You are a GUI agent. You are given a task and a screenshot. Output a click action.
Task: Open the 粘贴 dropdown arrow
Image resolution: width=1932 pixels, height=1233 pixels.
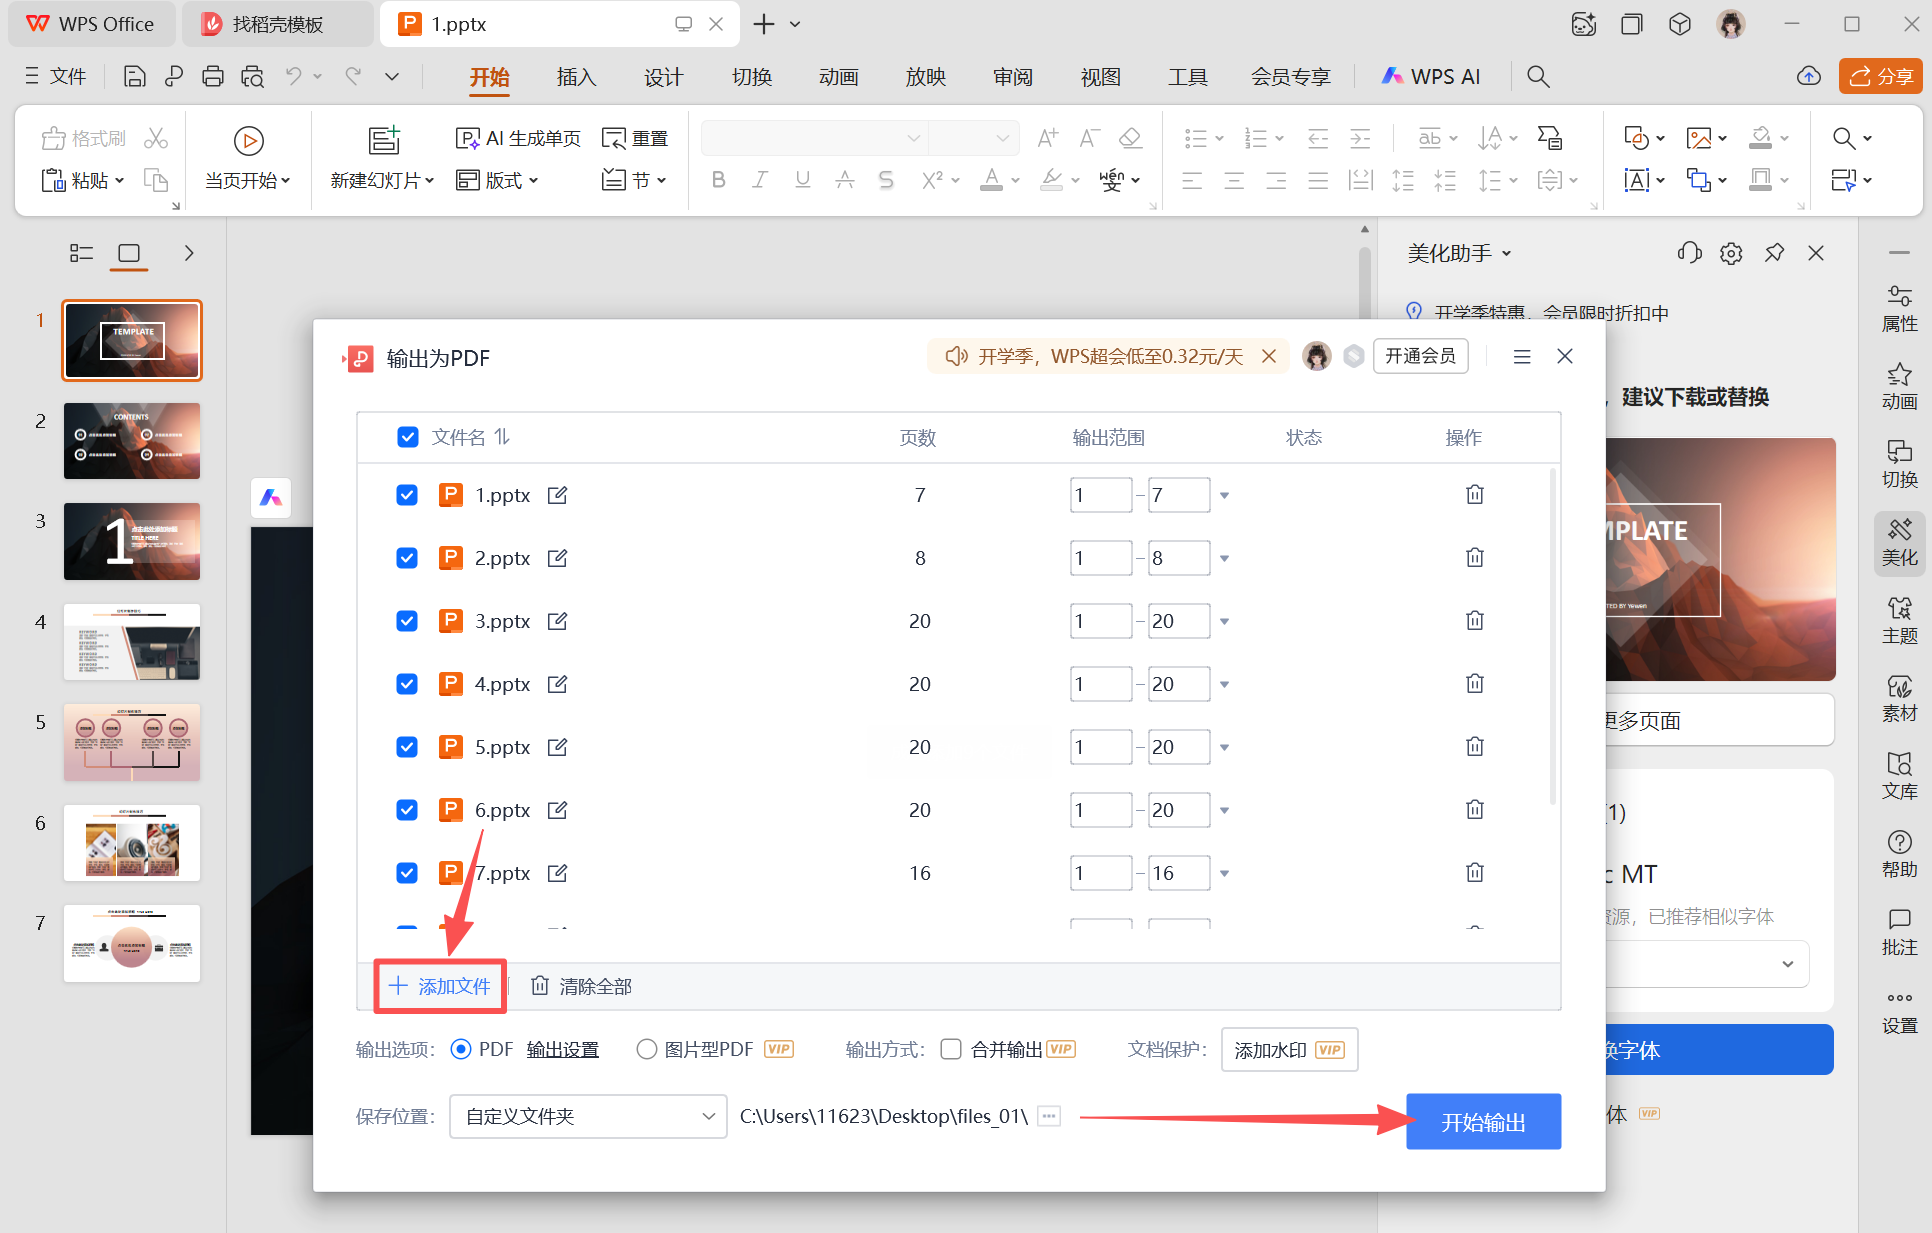tap(119, 180)
